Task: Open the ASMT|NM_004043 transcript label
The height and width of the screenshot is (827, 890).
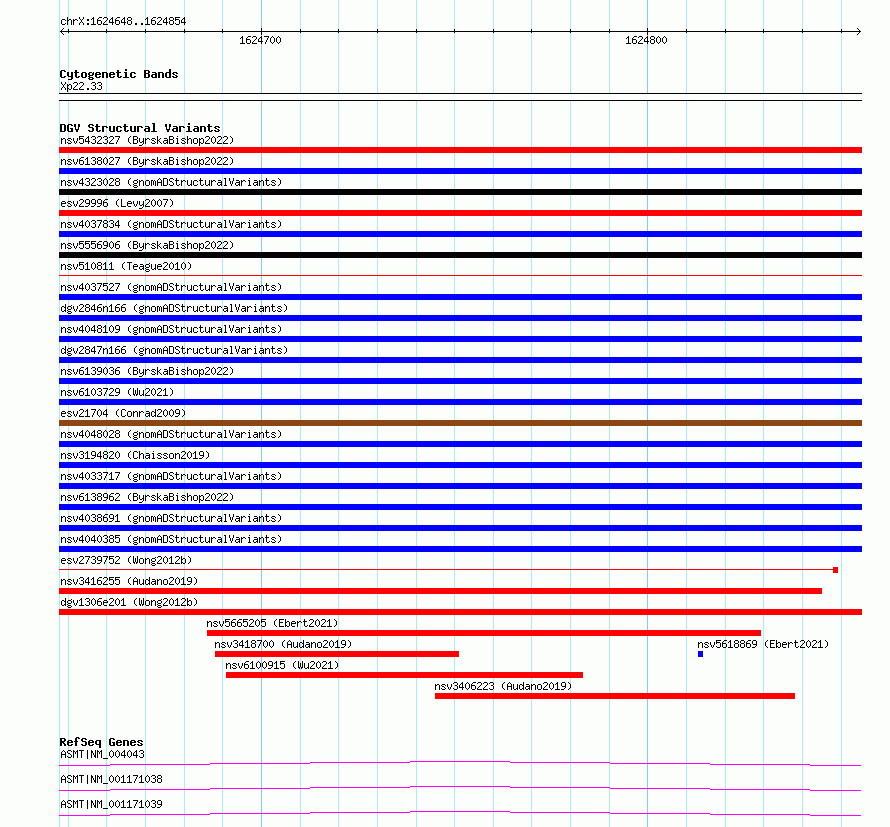Action: point(102,754)
